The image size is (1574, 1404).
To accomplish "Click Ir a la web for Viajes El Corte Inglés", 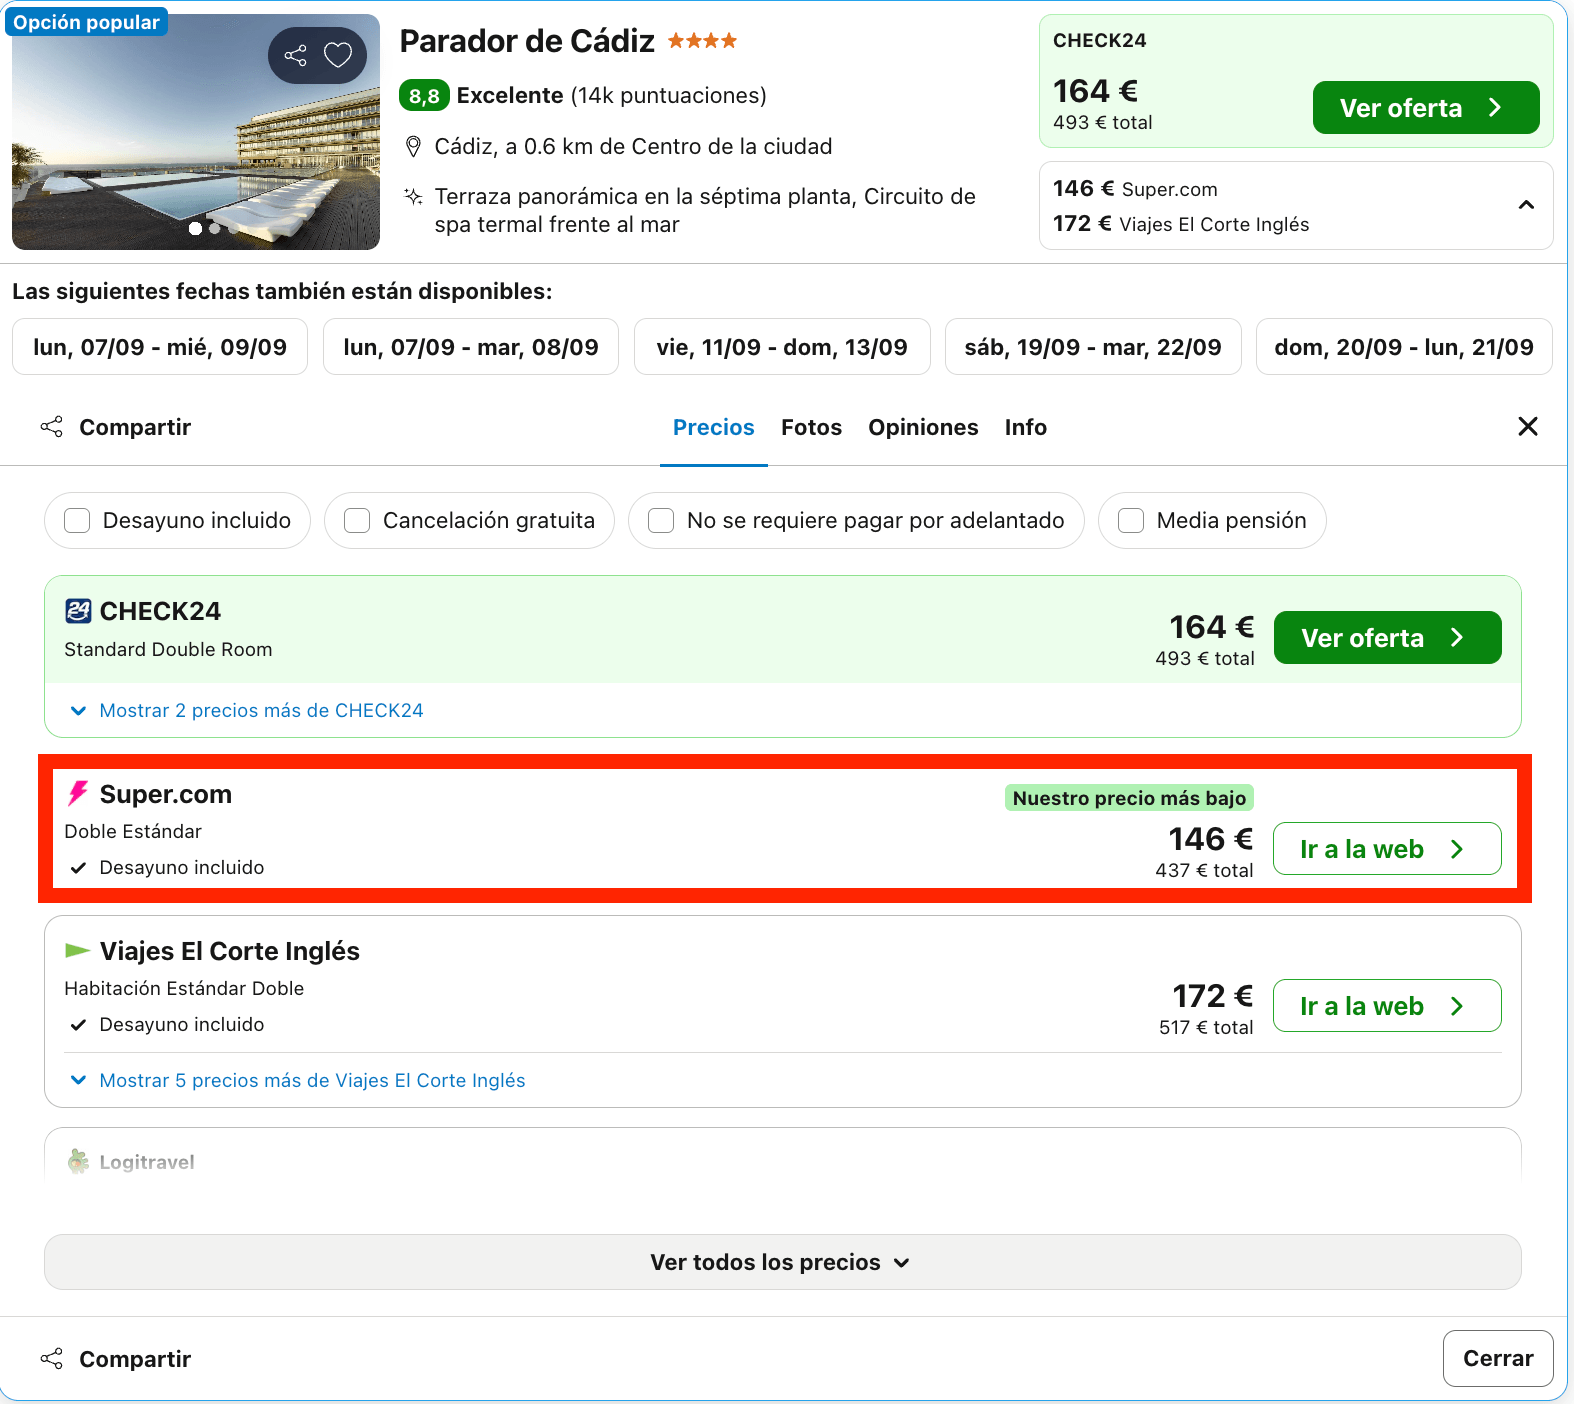I will pyautogui.click(x=1387, y=1006).
